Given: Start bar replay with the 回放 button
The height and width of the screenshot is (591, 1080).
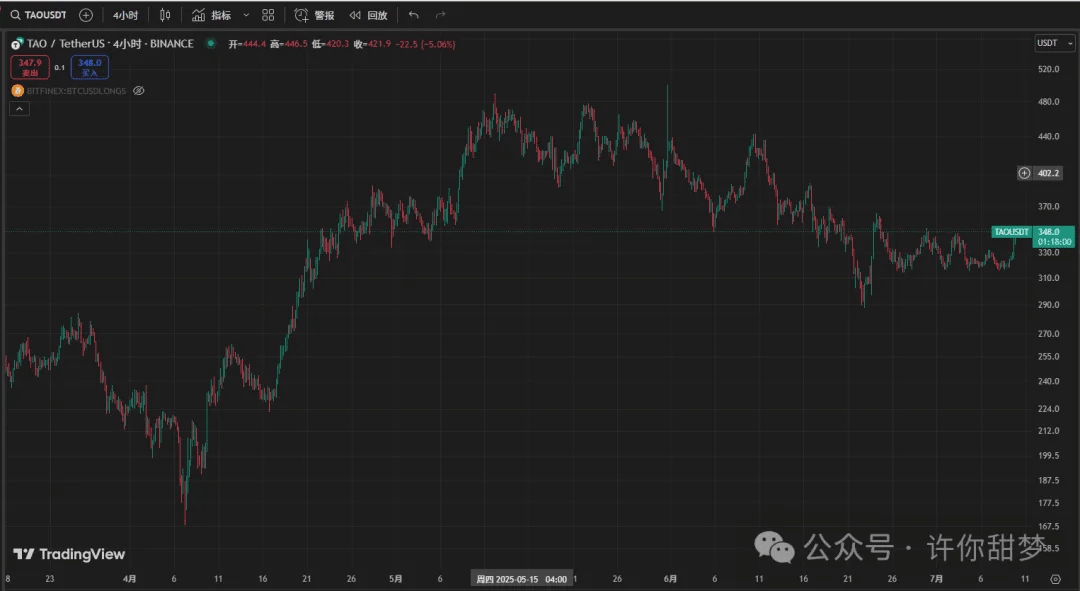Looking at the screenshot, I should 368,14.
